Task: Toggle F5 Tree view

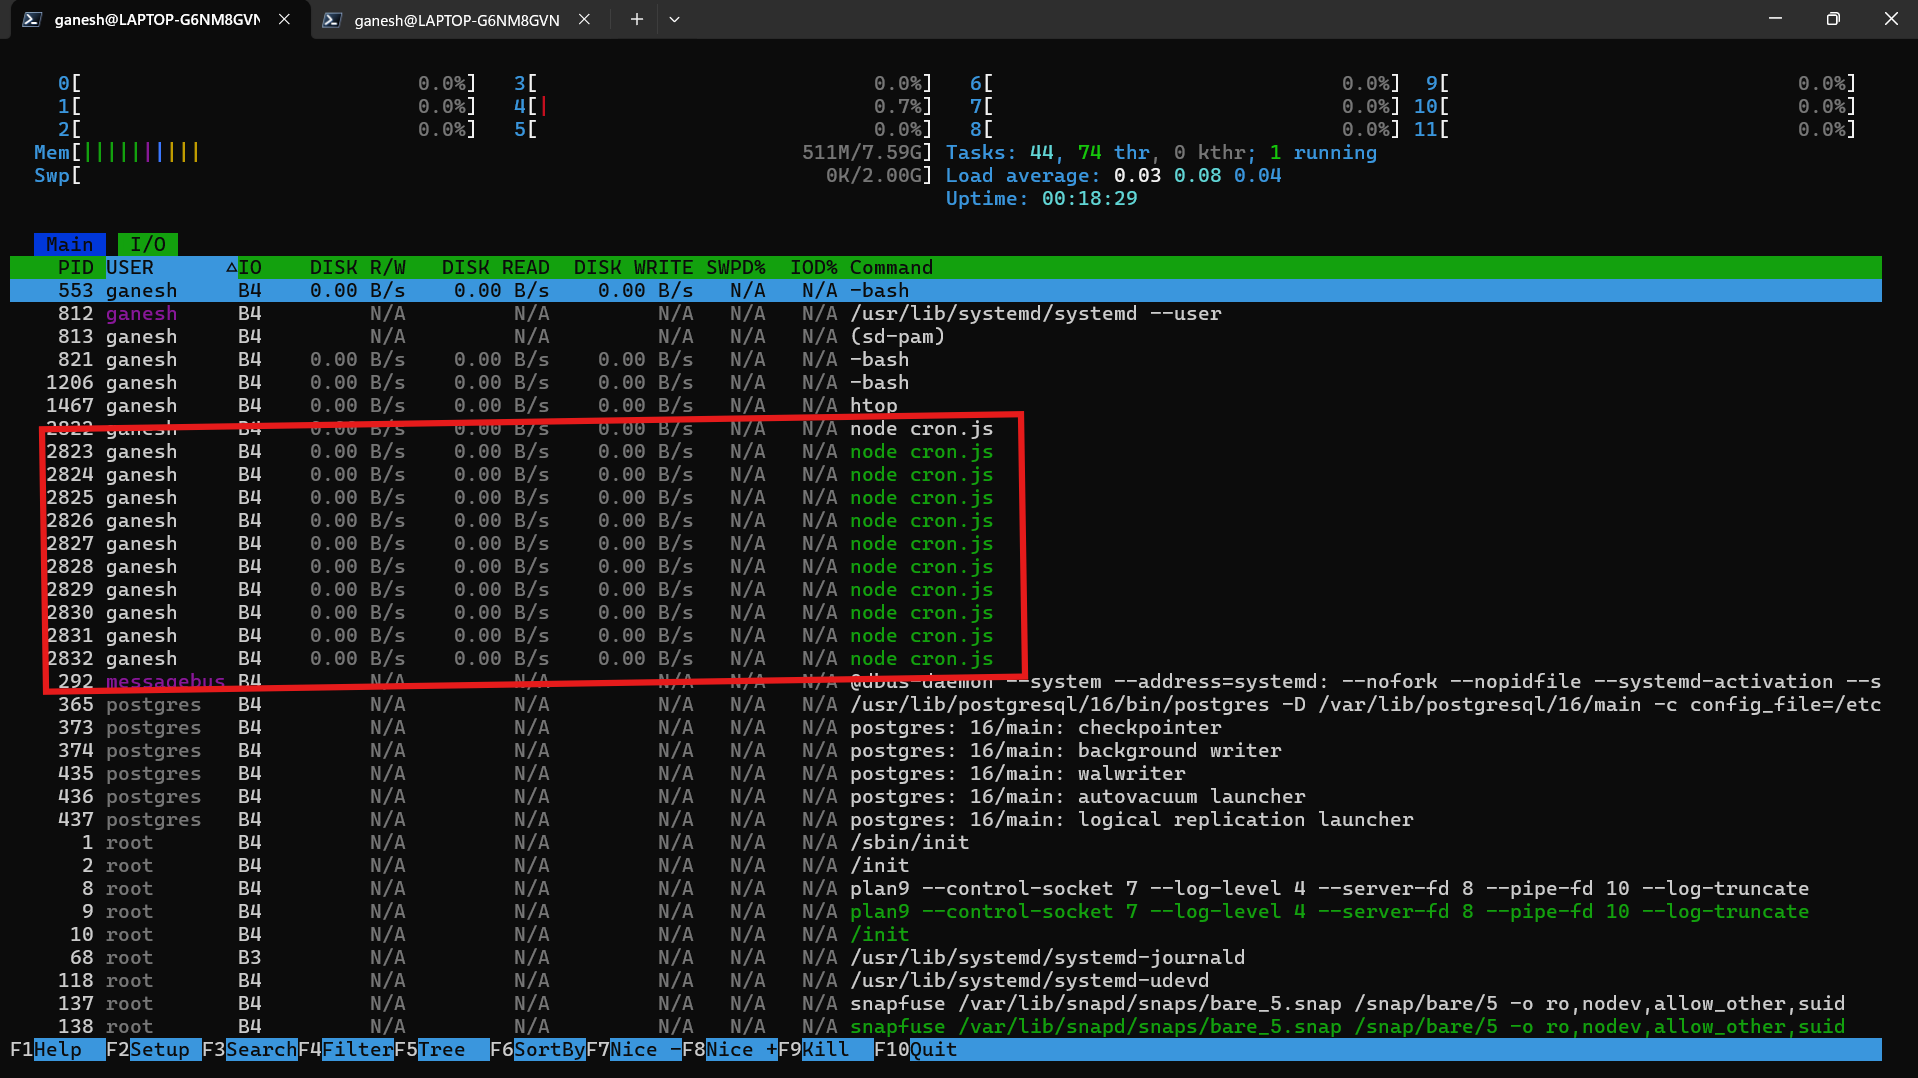Action: [441, 1049]
